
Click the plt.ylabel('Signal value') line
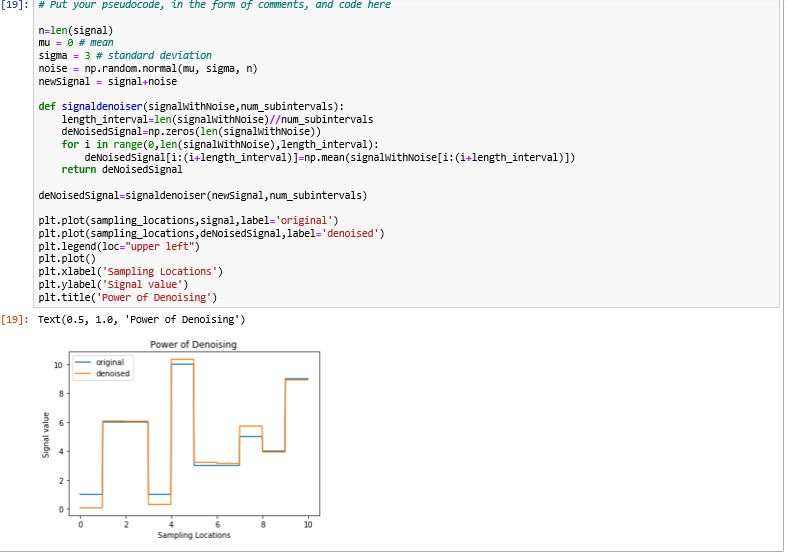pos(113,285)
